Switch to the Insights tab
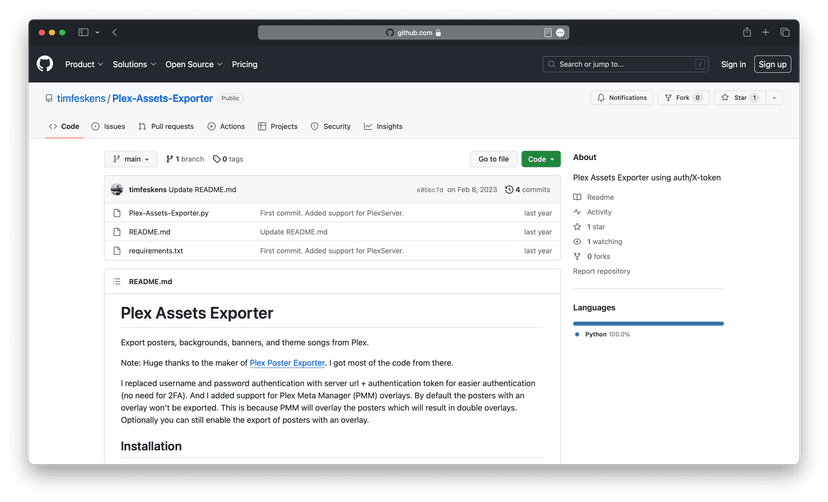This screenshot has height=502, width=828. [383, 126]
